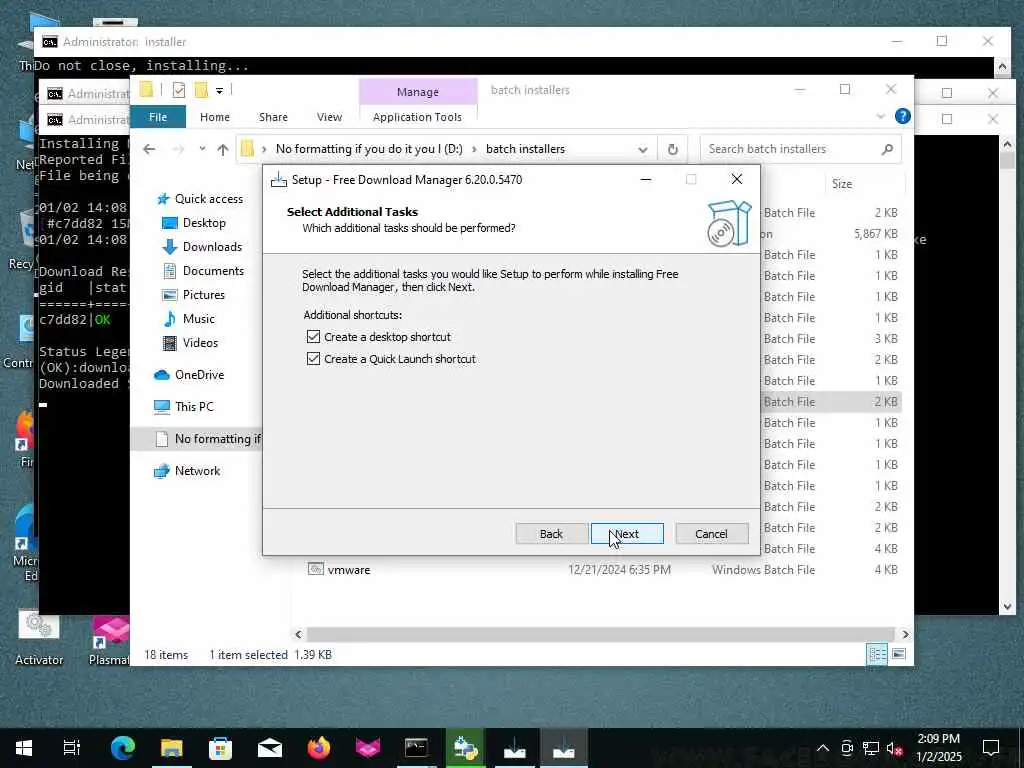Launch Firefox from taskbar
The image size is (1024, 768).
click(319, 748)
